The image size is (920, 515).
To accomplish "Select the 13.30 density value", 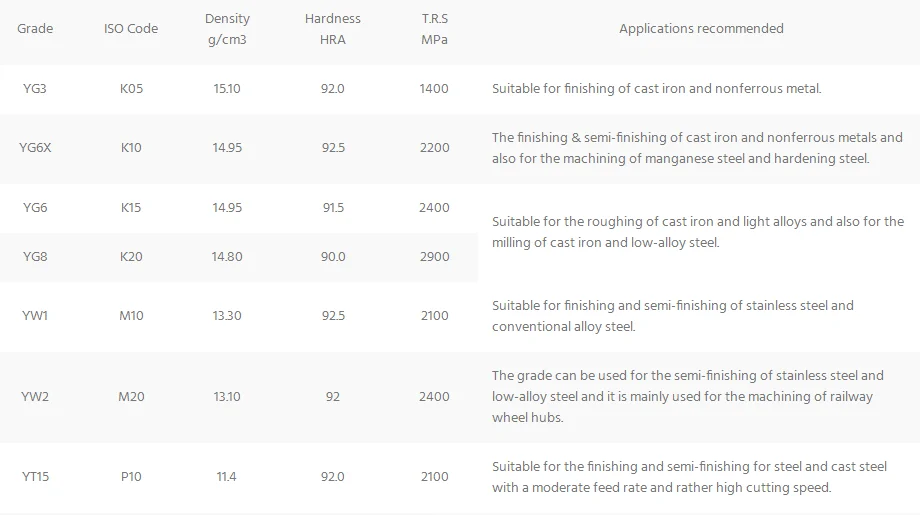I will (x=227, y=316).
